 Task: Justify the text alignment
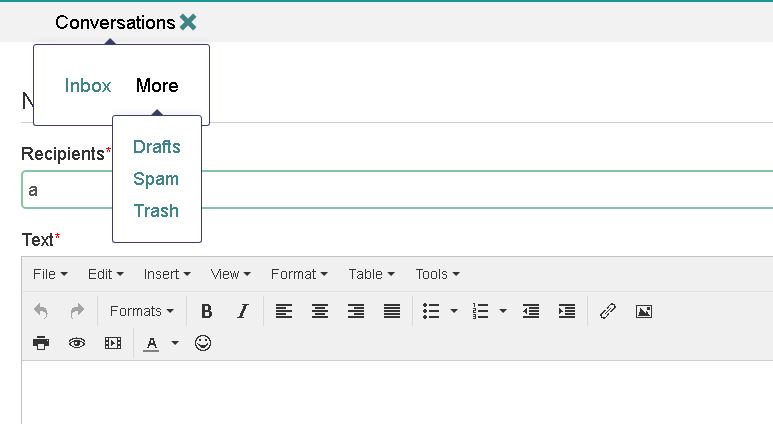pos(392,311)
